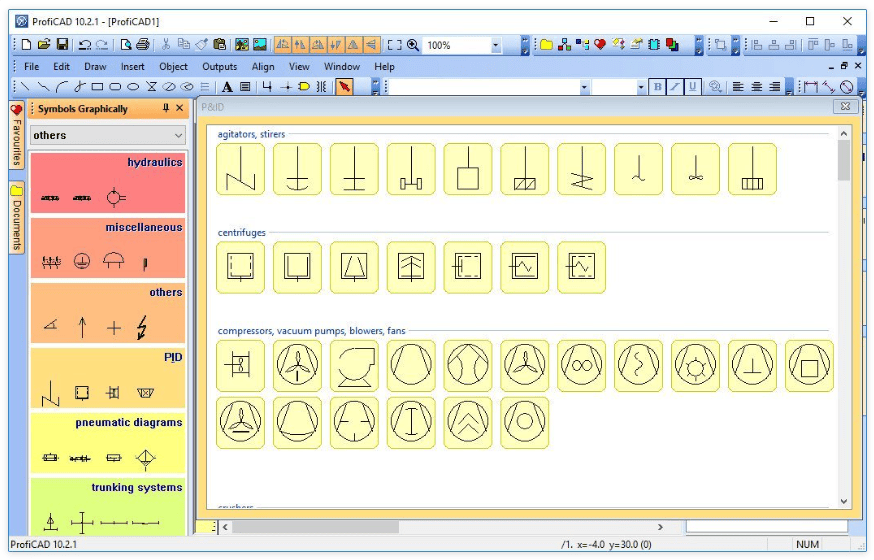874x560 pixels.
Task: Select the ellipse drawing tool
Action: (x=133, y=86)
